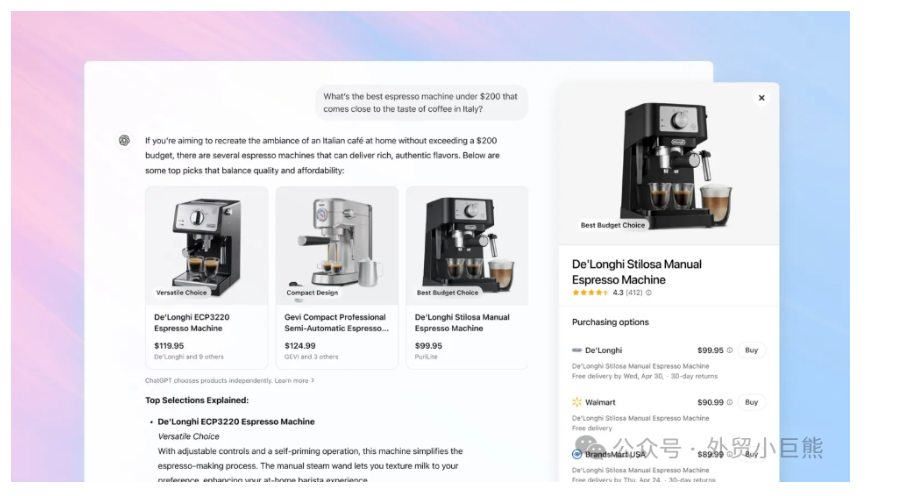Click info icon next to 4.3 rating
This screenshot has height=496, width=923.
coord(649,292)
